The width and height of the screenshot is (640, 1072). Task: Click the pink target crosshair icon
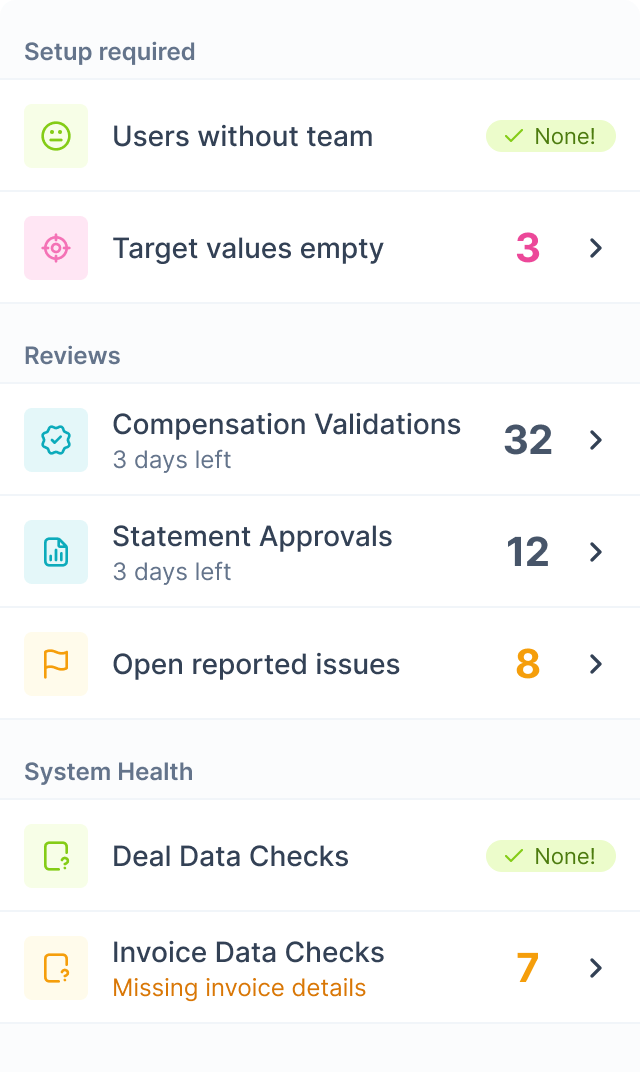[56, 248]
